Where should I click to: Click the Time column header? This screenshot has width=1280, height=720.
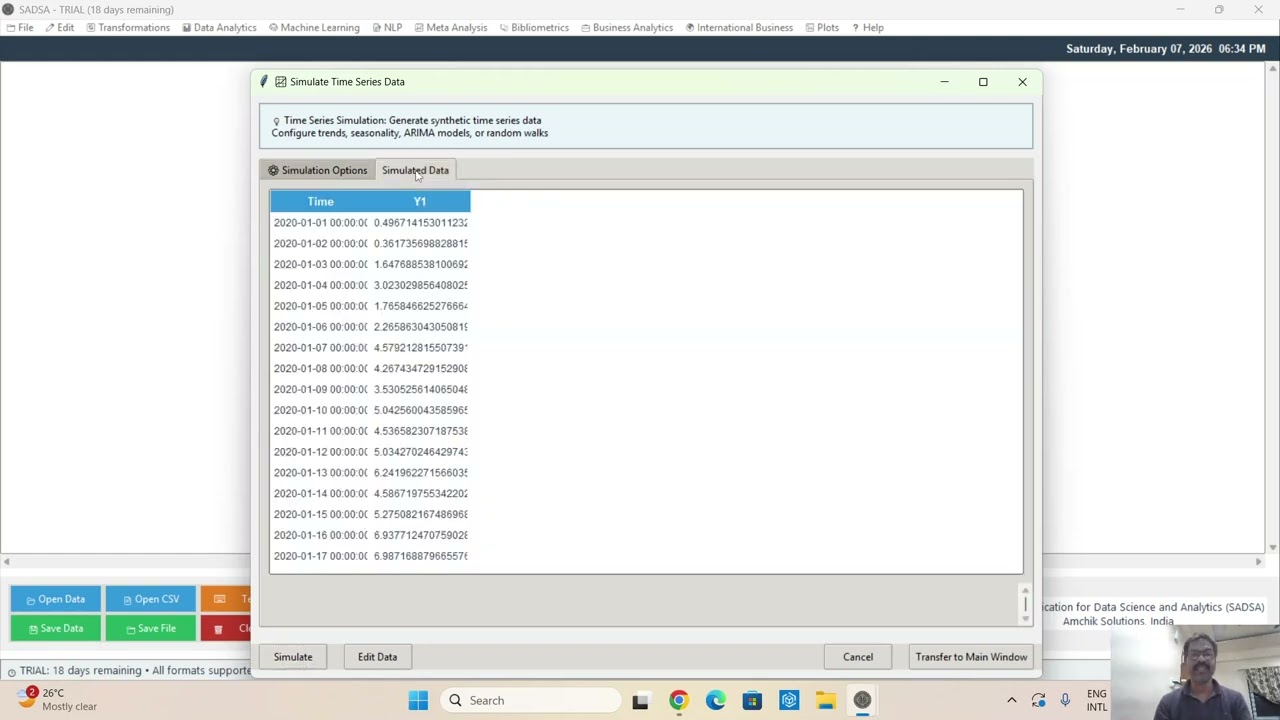(320, 201)
